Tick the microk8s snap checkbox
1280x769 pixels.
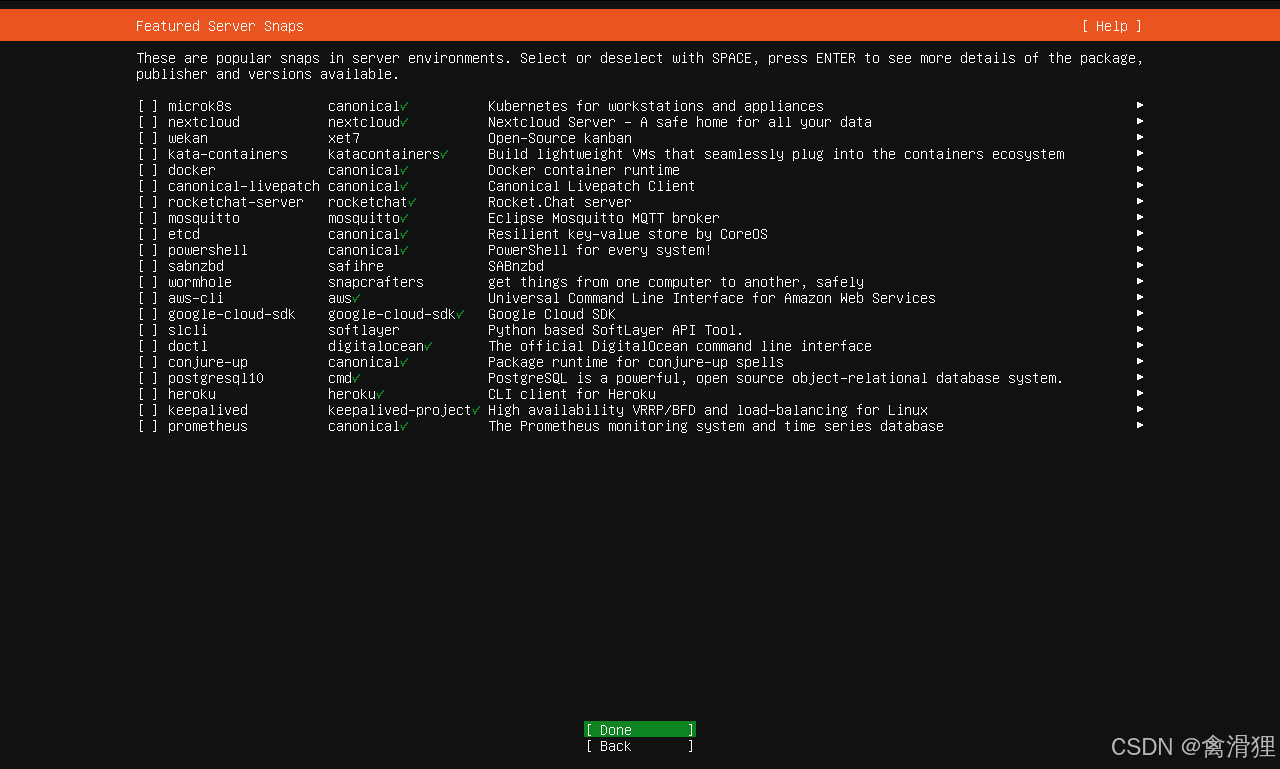[x=148, y=106]
